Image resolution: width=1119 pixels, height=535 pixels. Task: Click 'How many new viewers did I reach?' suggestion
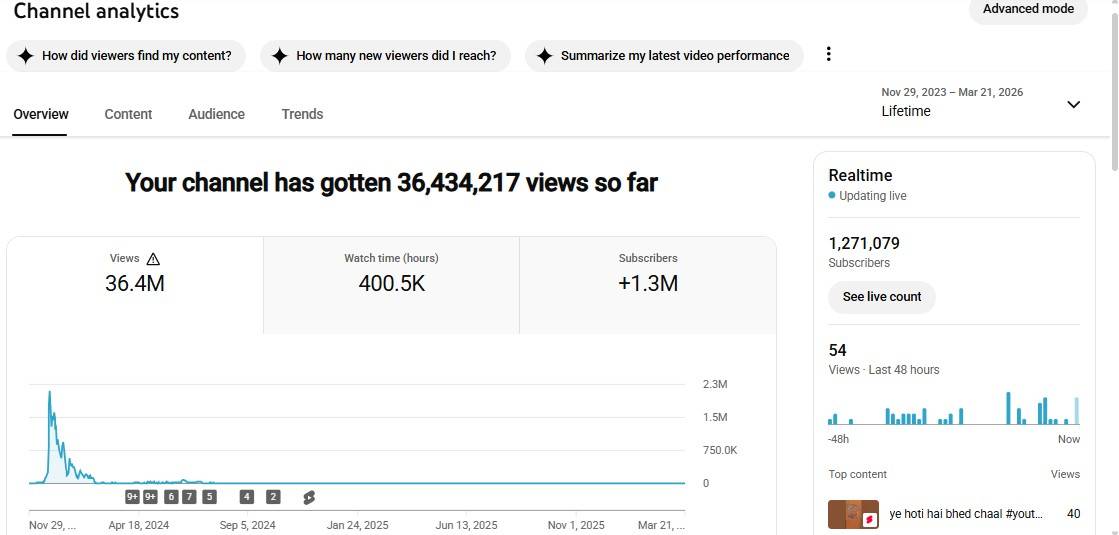pyautogui.click(x=396, y=56)
